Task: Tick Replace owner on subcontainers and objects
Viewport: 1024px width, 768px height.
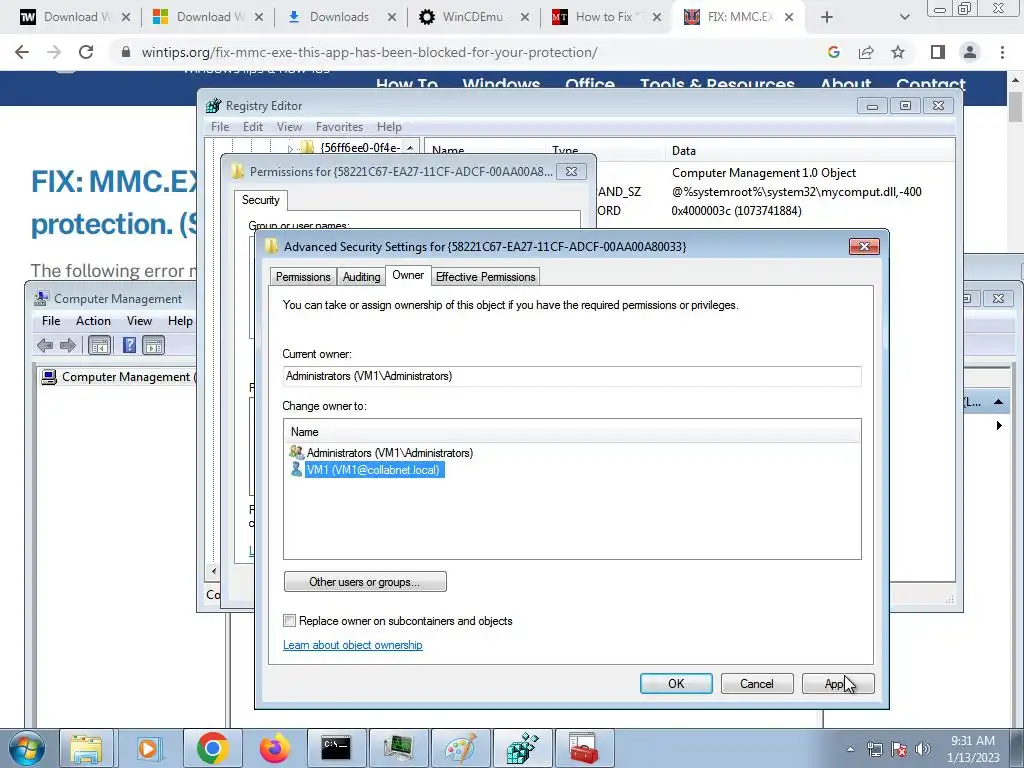Action: [x=289, y=620]
